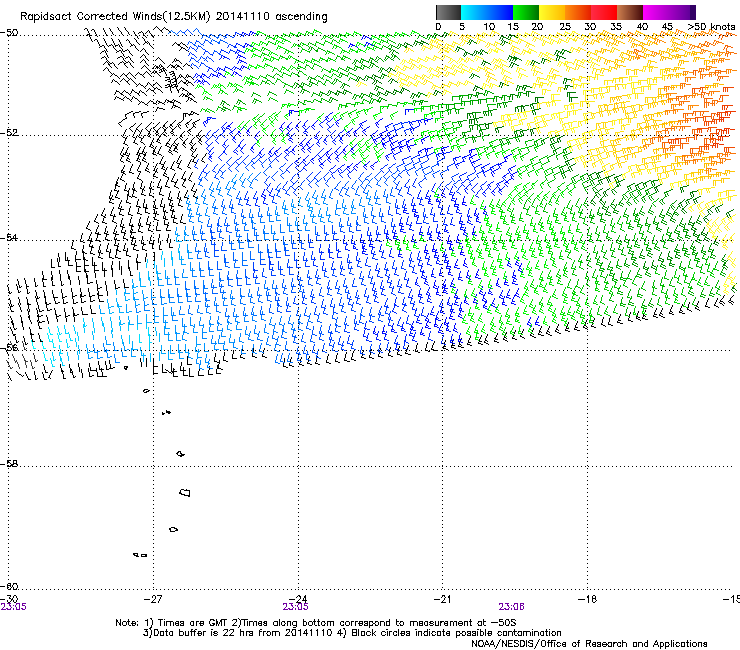Click the '>50 knots' legend label
Screen dimensions: 740x650
point(711,27)
